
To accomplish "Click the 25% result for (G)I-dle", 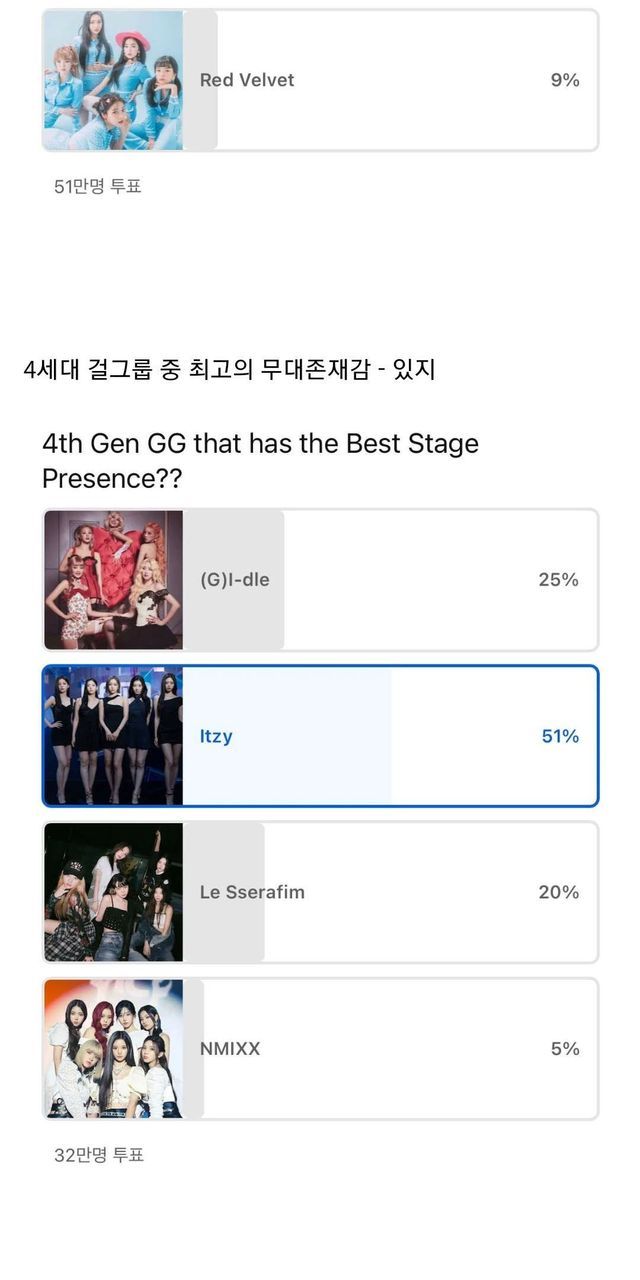I will 559,580.
